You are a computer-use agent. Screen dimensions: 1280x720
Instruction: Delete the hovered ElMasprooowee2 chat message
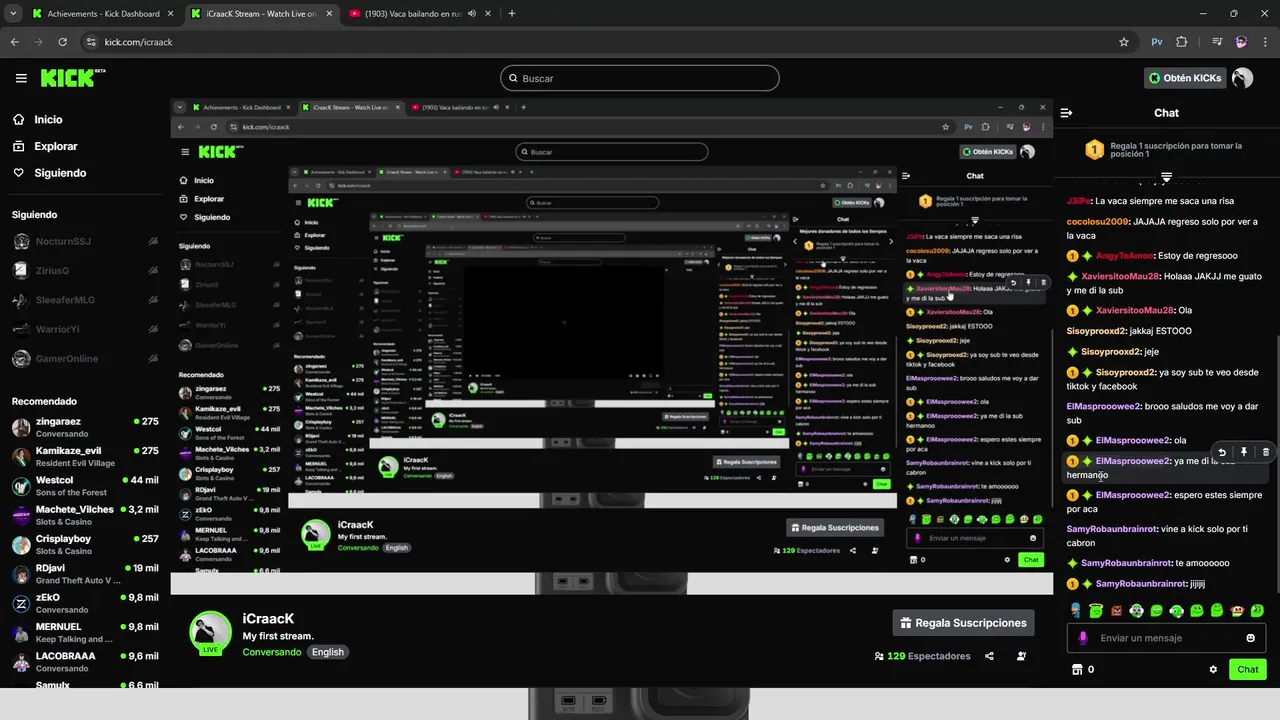[x=1266, y=452]
